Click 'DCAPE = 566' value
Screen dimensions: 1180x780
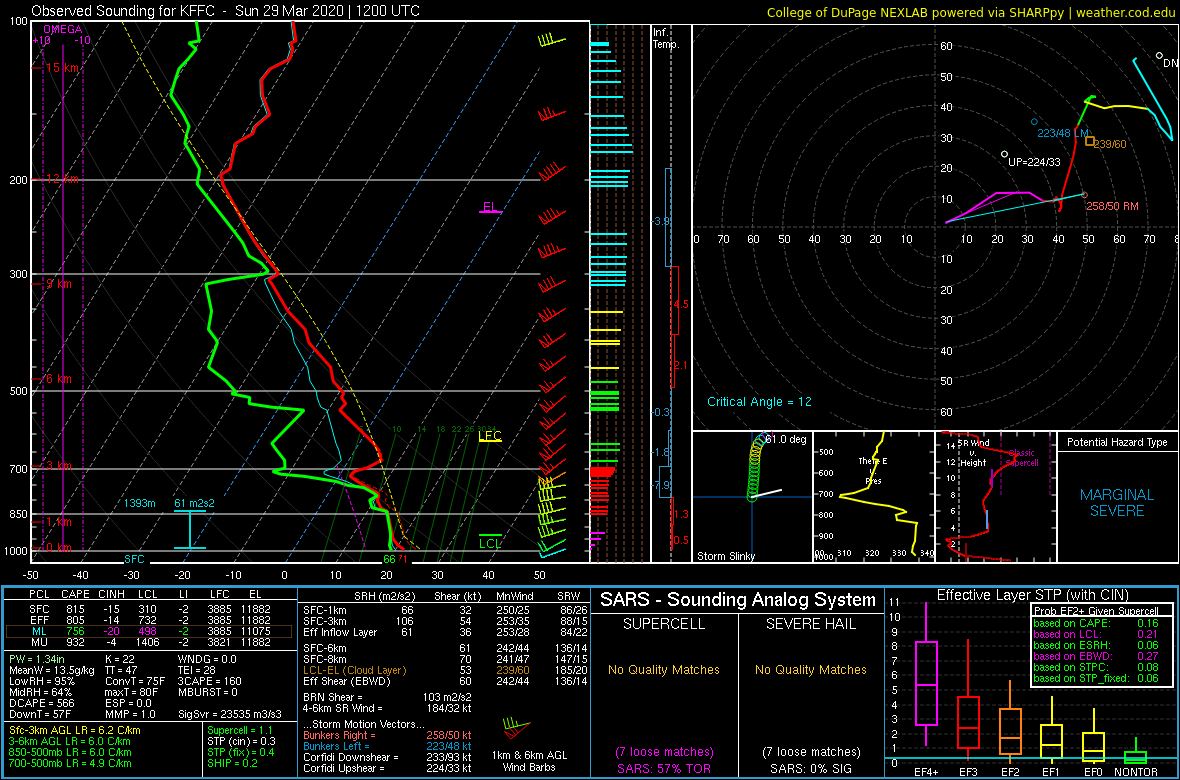click(x=41, y=702)
